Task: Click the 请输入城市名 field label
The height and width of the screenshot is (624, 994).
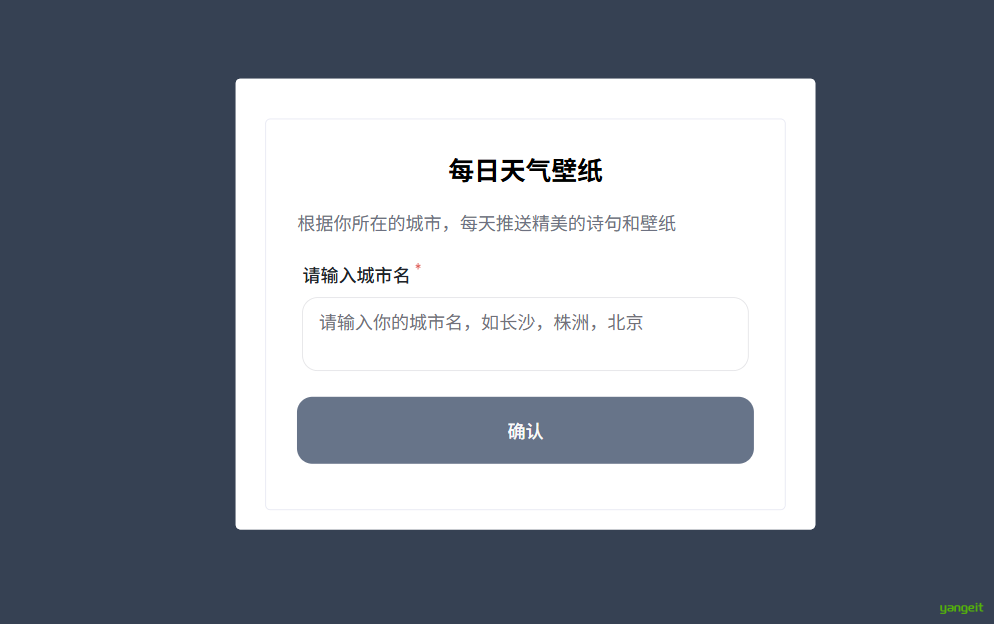Action: (x=356, y=275)
